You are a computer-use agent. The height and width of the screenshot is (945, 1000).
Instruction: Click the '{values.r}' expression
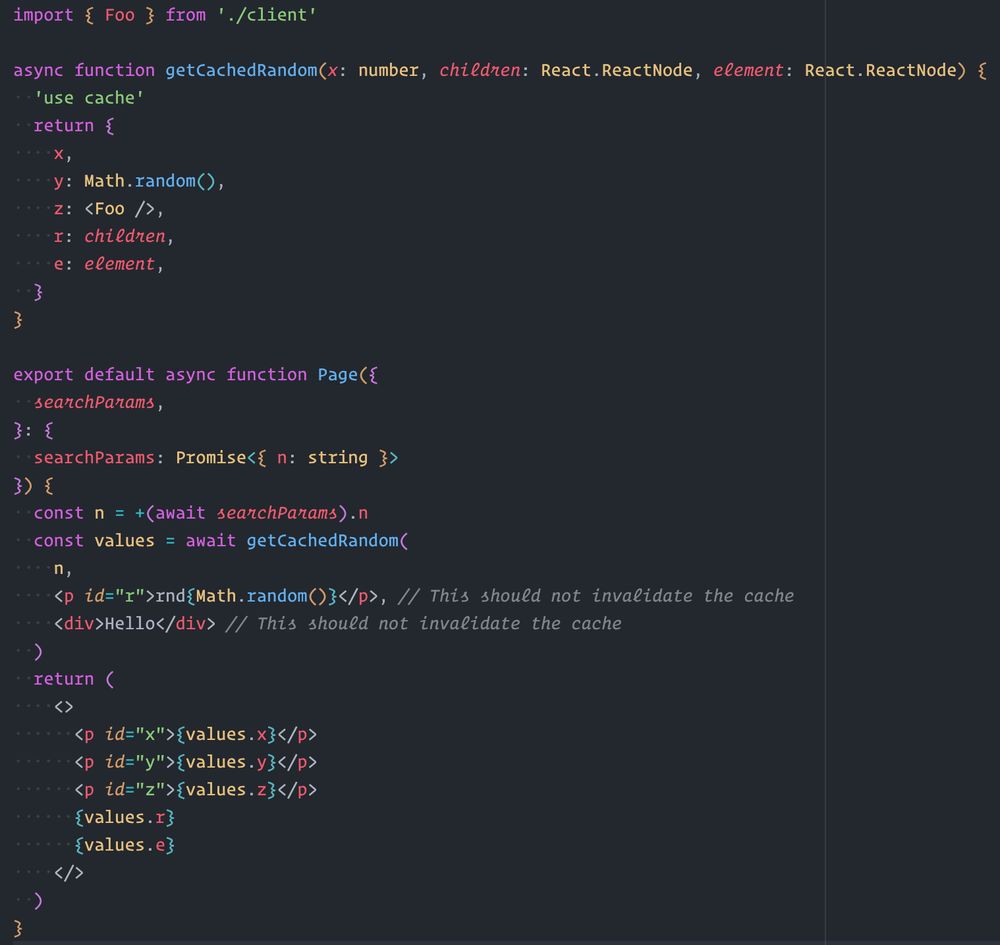(124, 817)
